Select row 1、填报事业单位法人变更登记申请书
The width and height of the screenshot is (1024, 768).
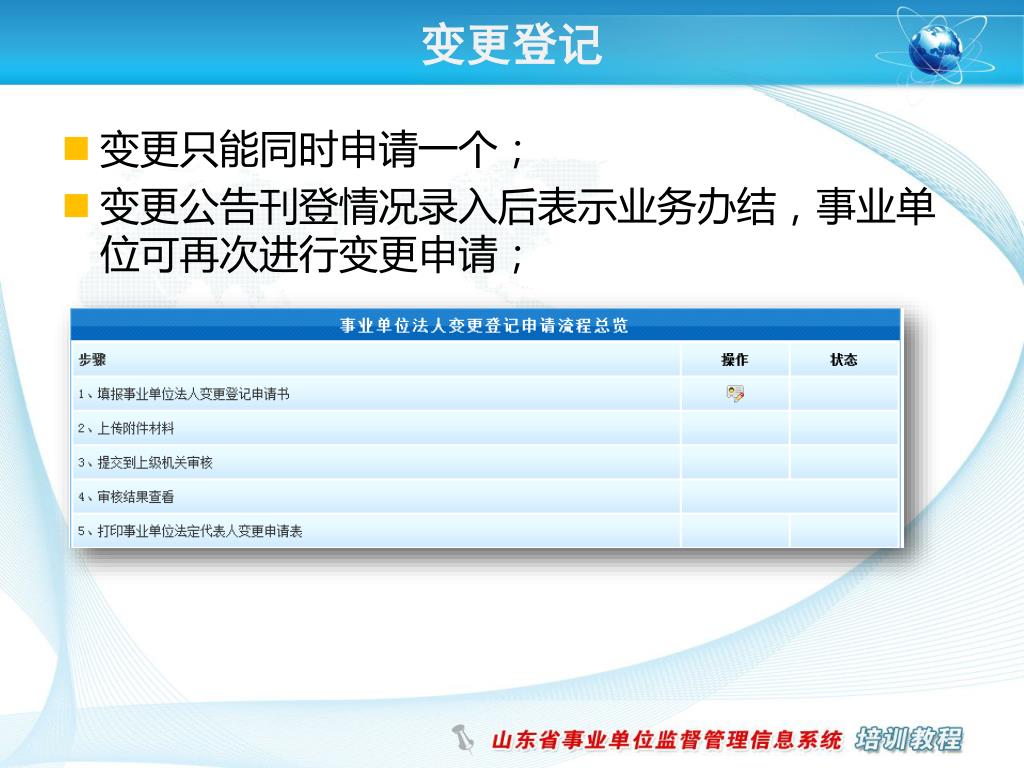point(486,393)
